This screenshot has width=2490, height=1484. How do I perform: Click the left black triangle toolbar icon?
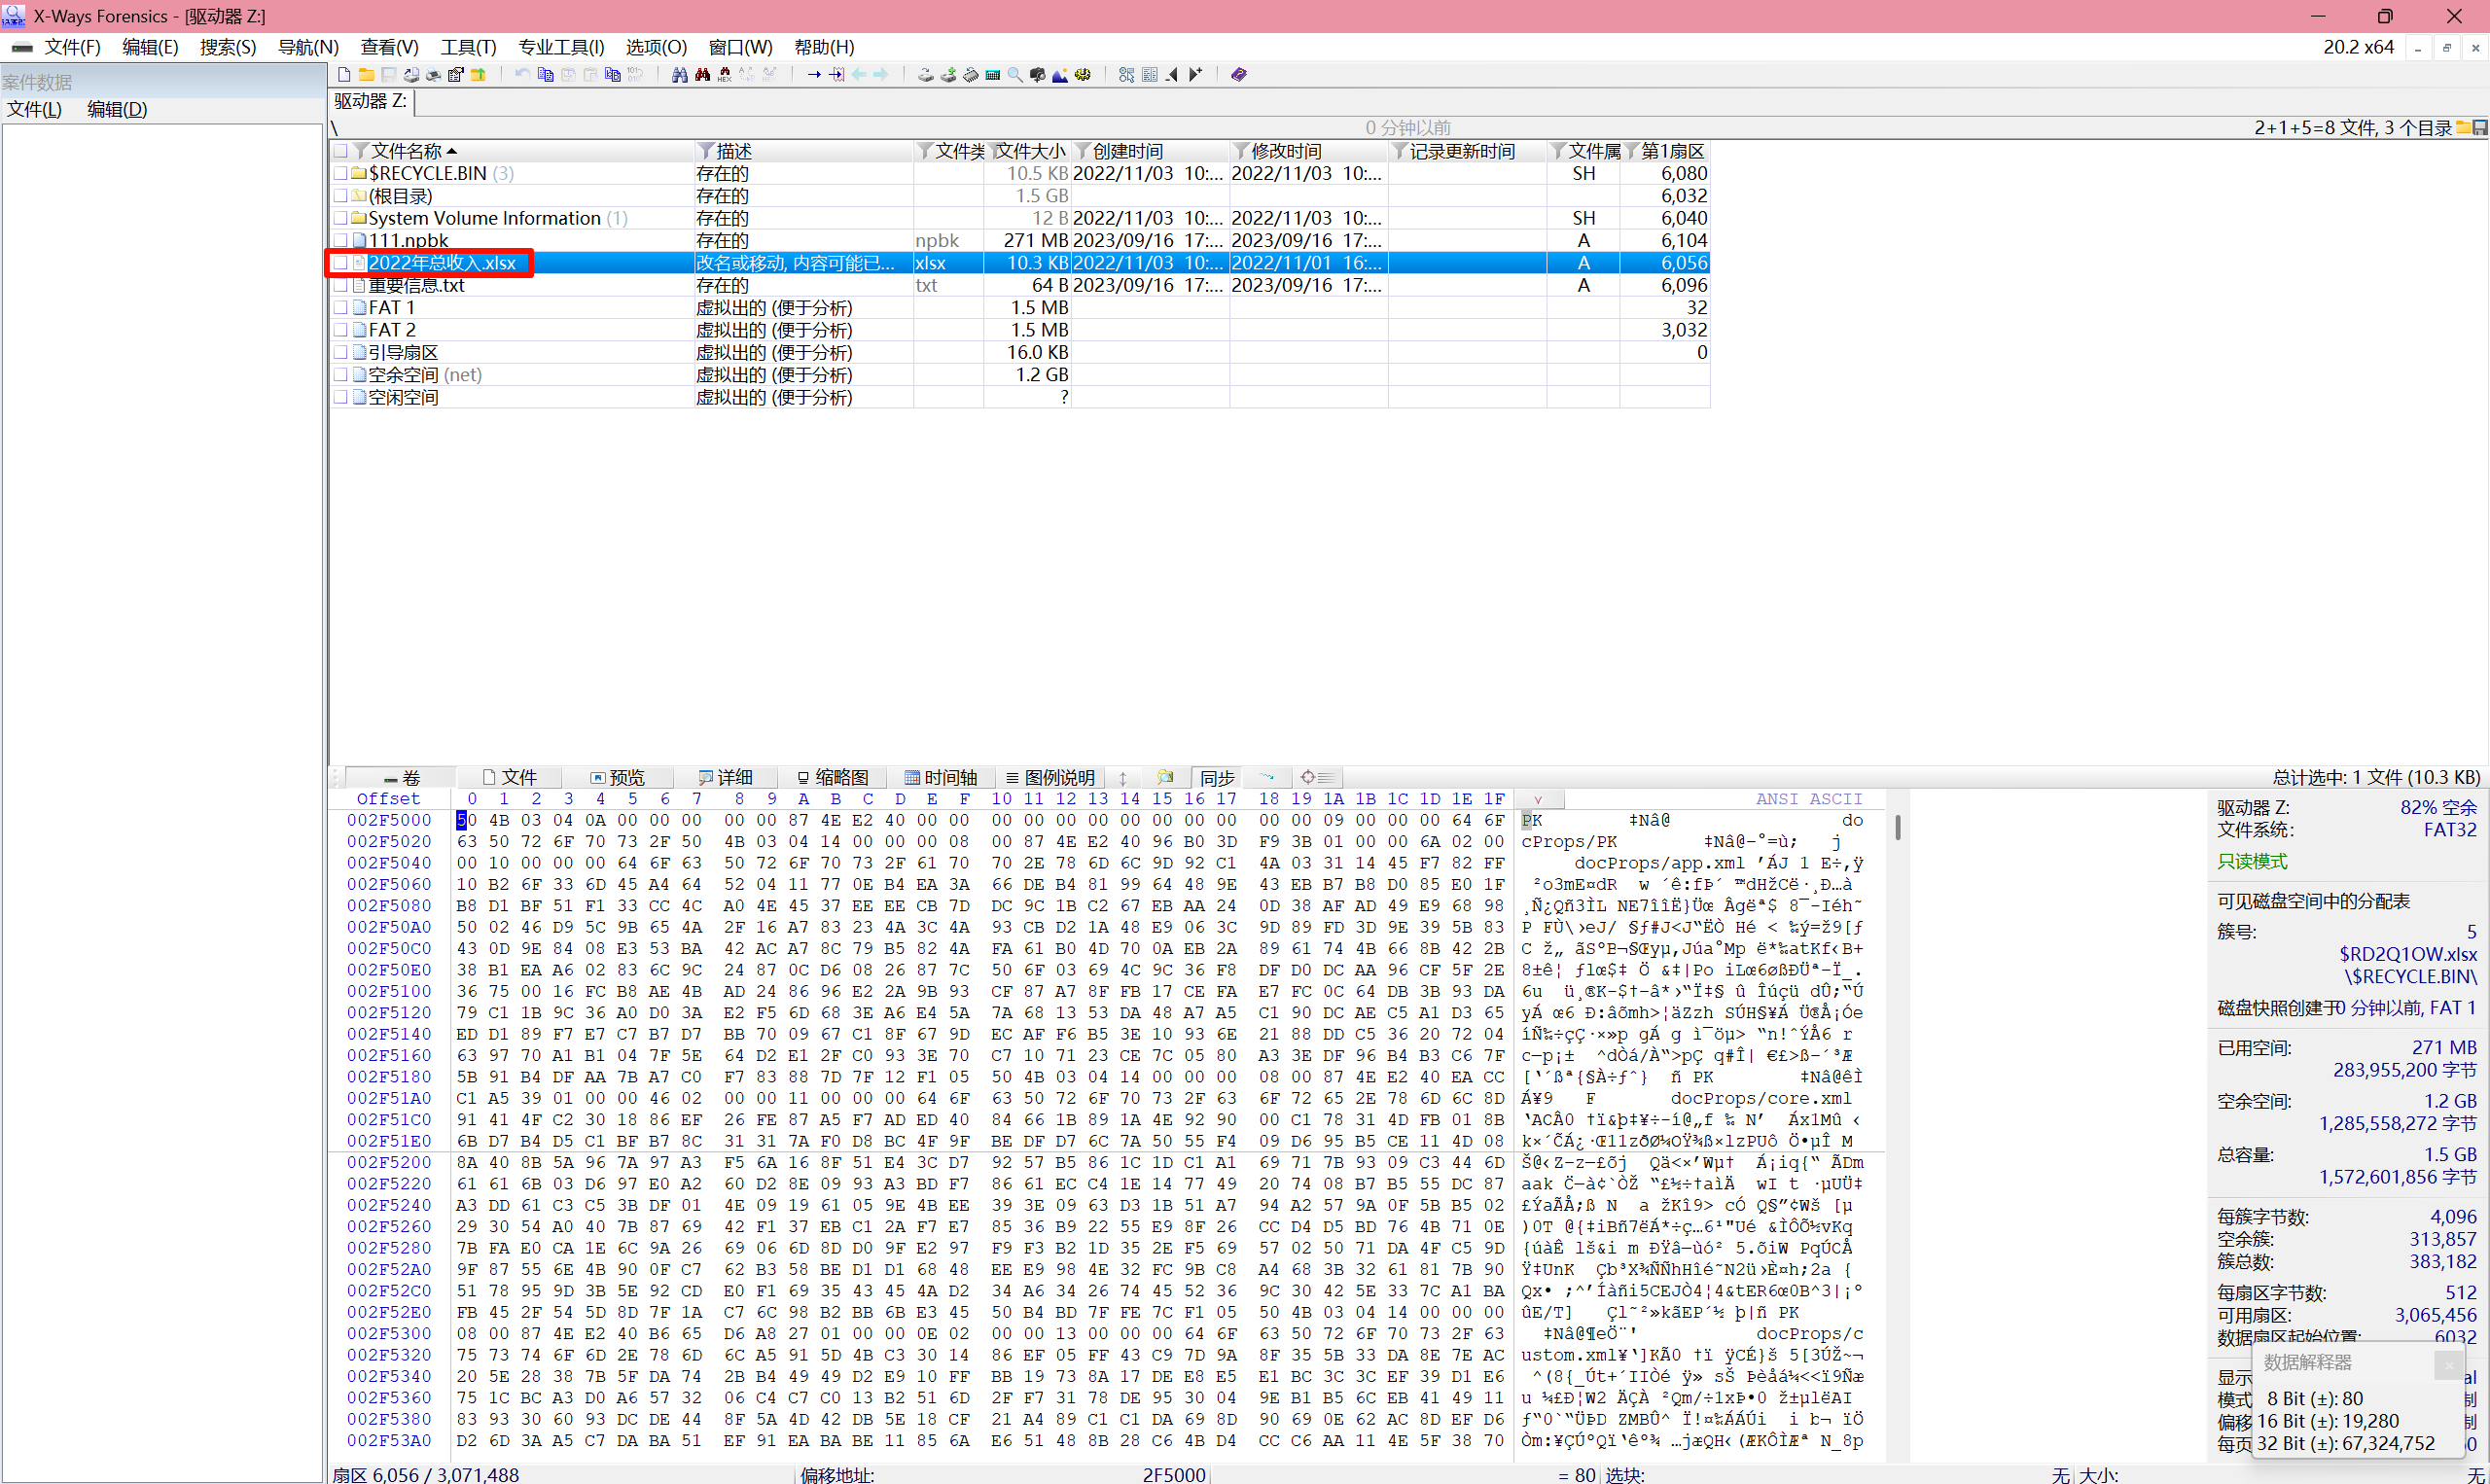pyautogui.click(x=1172, y=75)
